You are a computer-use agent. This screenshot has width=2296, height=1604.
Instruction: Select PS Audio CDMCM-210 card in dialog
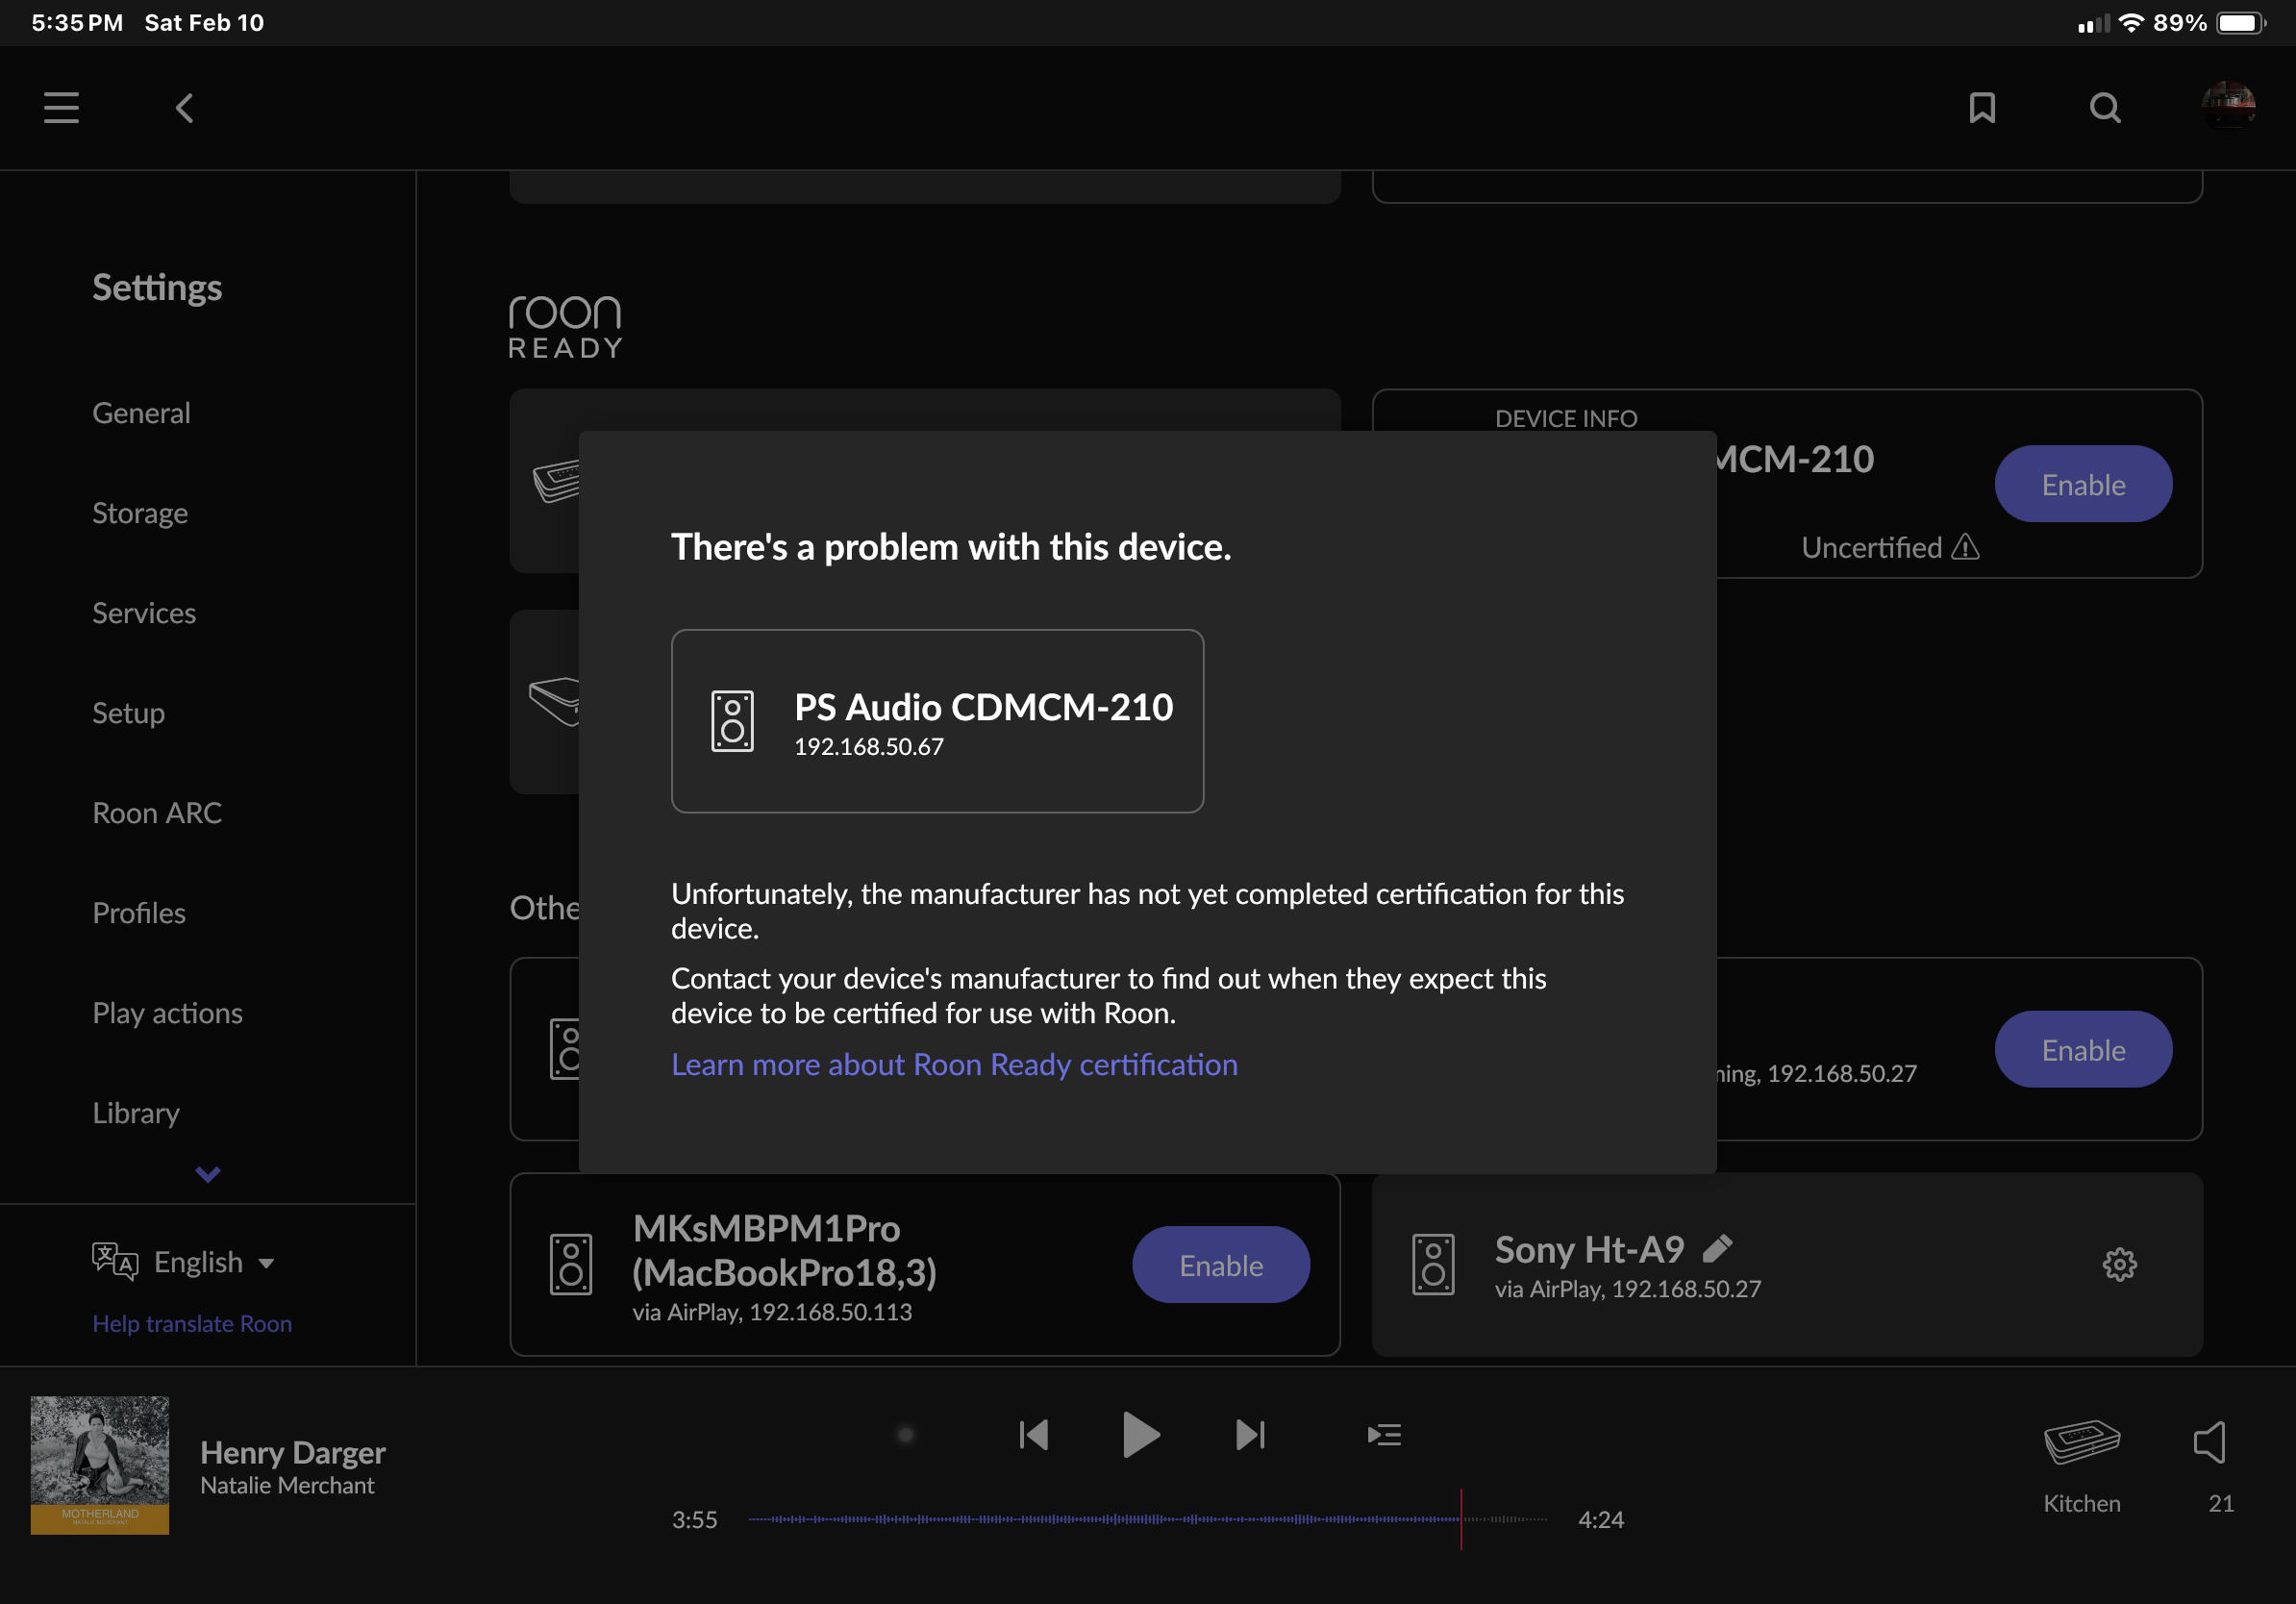pos(937,721)
